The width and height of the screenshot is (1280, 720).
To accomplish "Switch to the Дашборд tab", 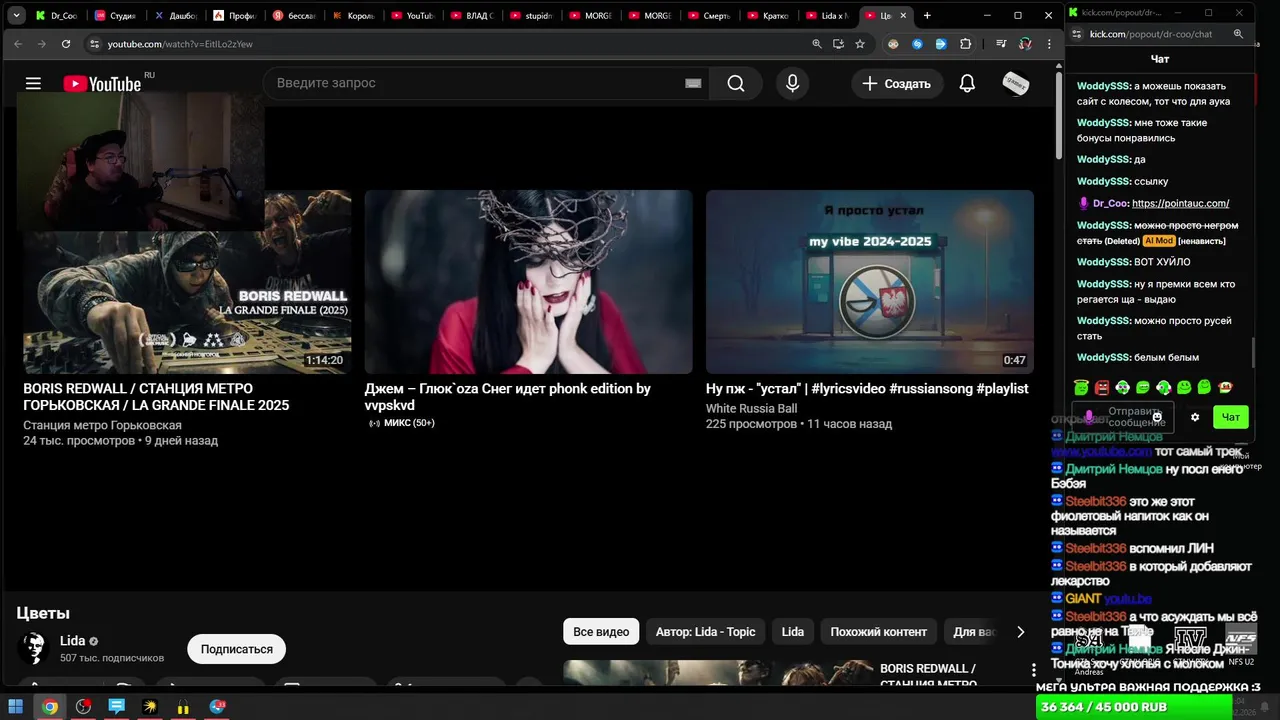I will pyautogui.click(x=176, y=16).
